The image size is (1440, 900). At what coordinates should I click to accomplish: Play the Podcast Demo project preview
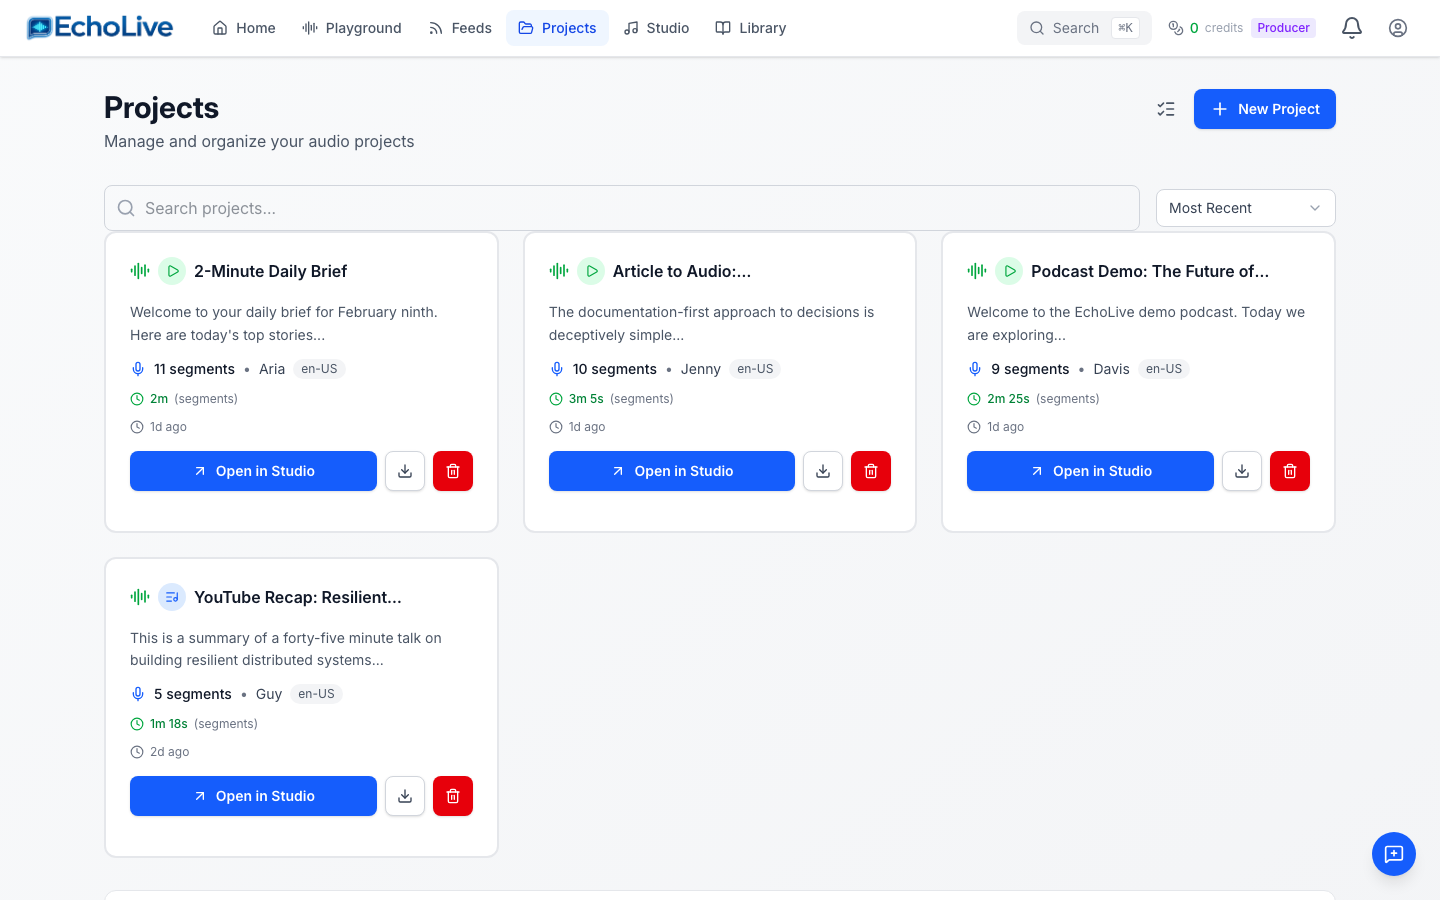(x=1009, y=271)
